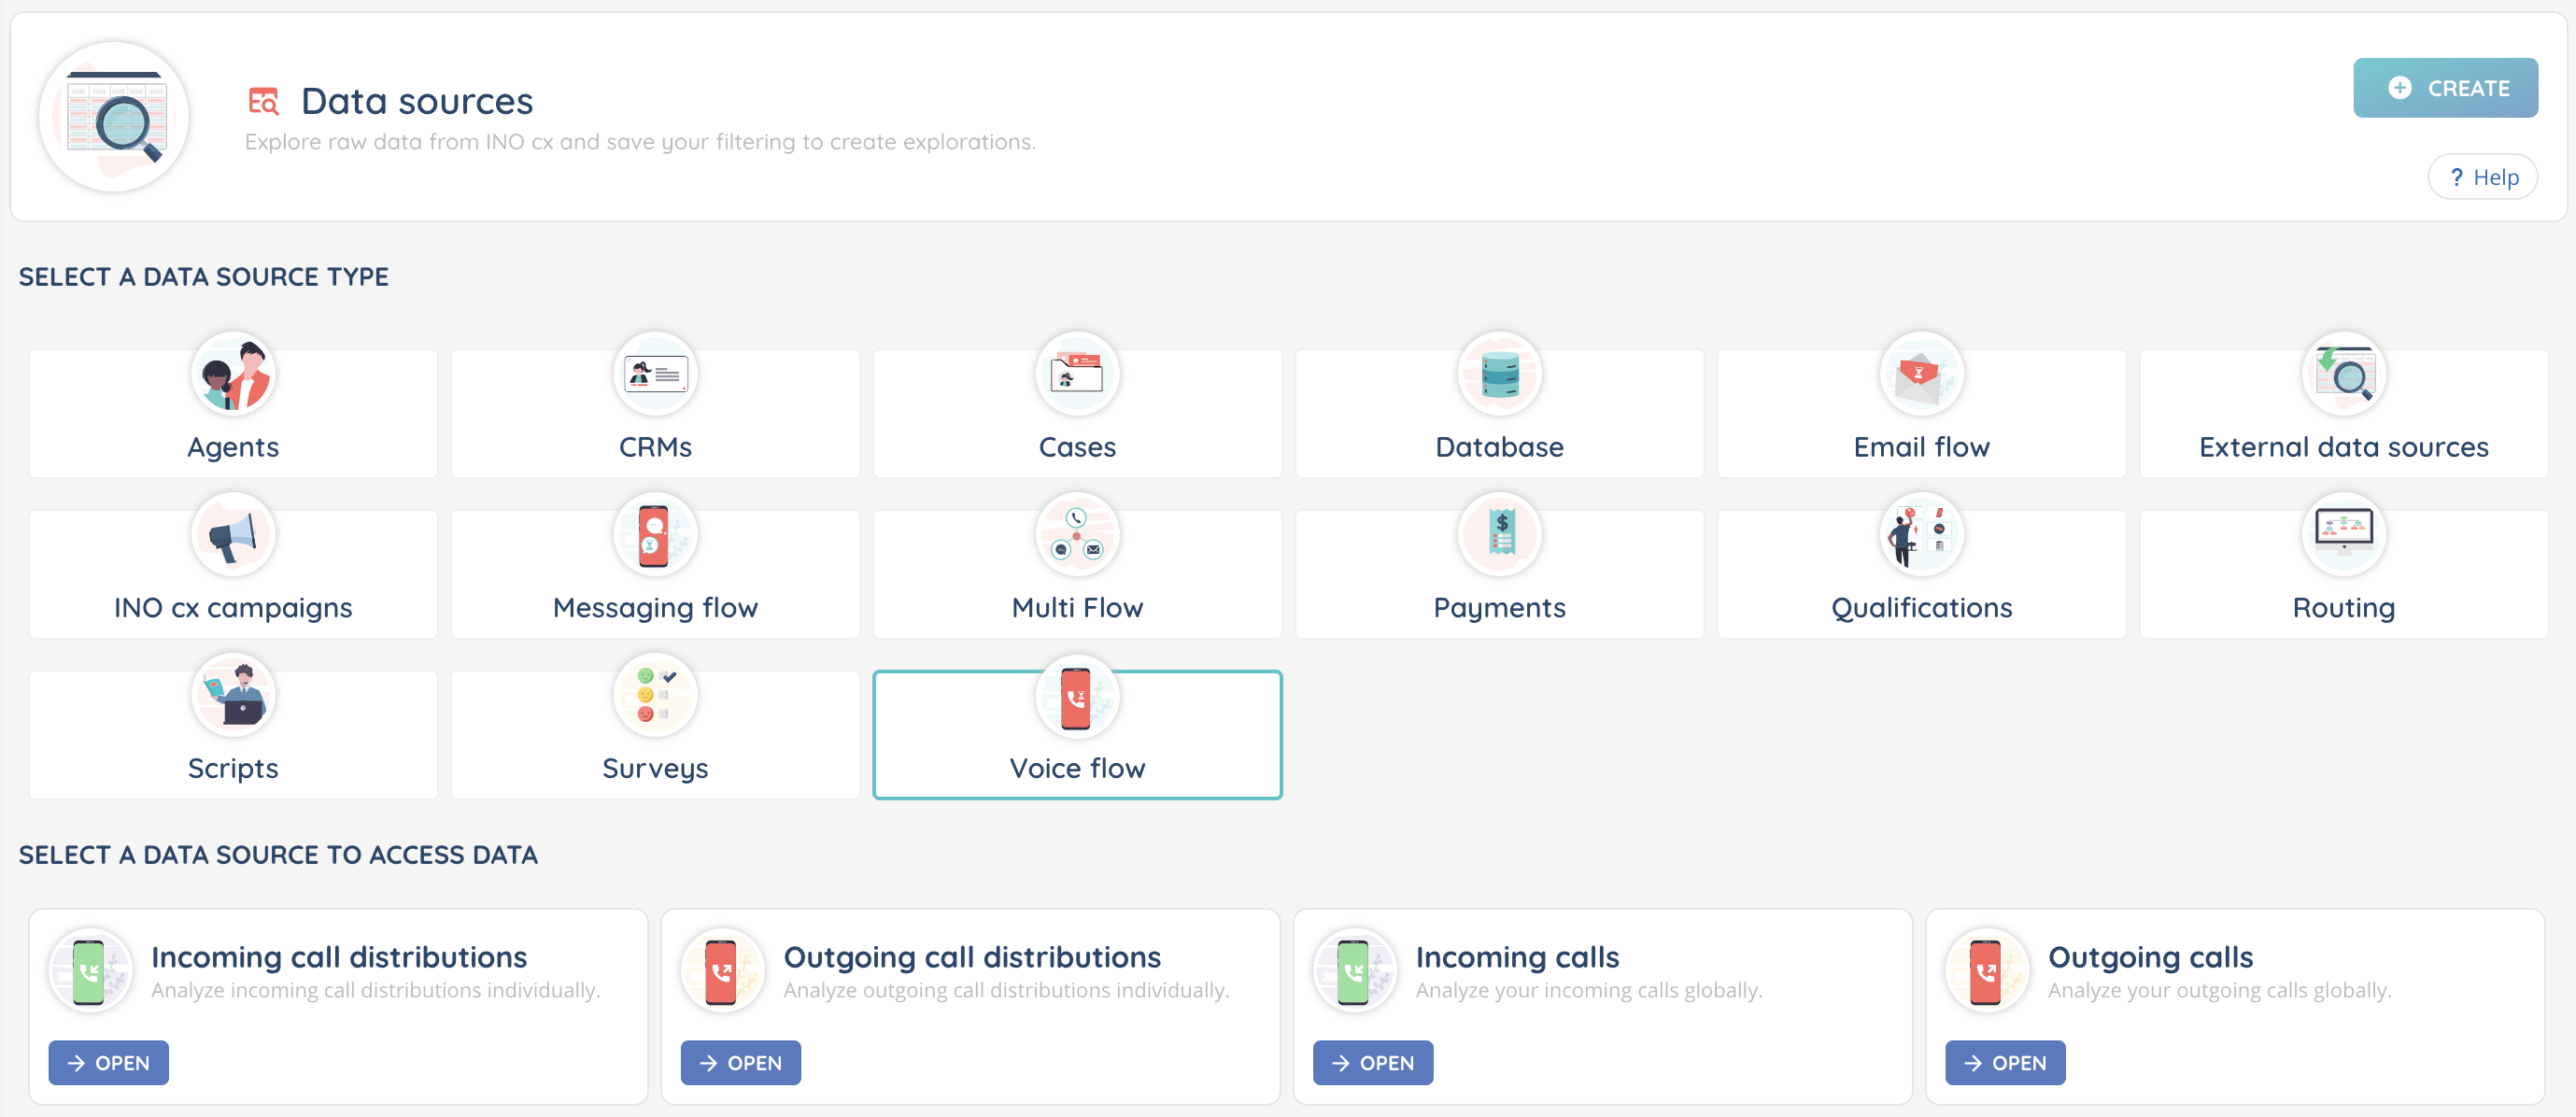2576x1117 pixels.
Task: Choose the Messaging flow phone icon
Action: coord(655,536)
